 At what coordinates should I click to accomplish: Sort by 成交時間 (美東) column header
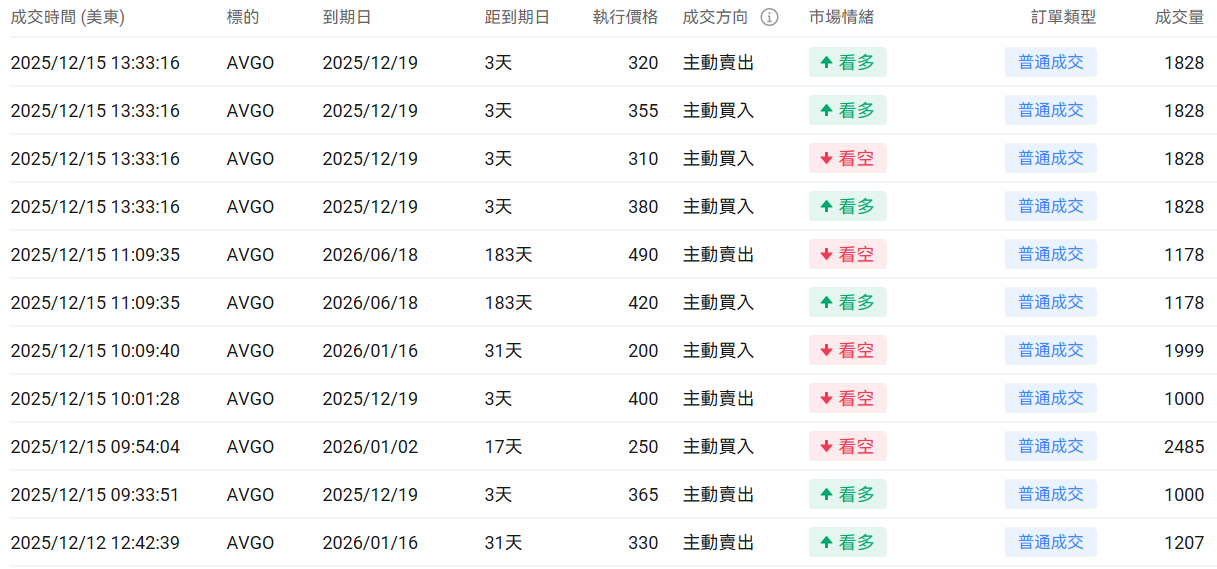point(67,18)
